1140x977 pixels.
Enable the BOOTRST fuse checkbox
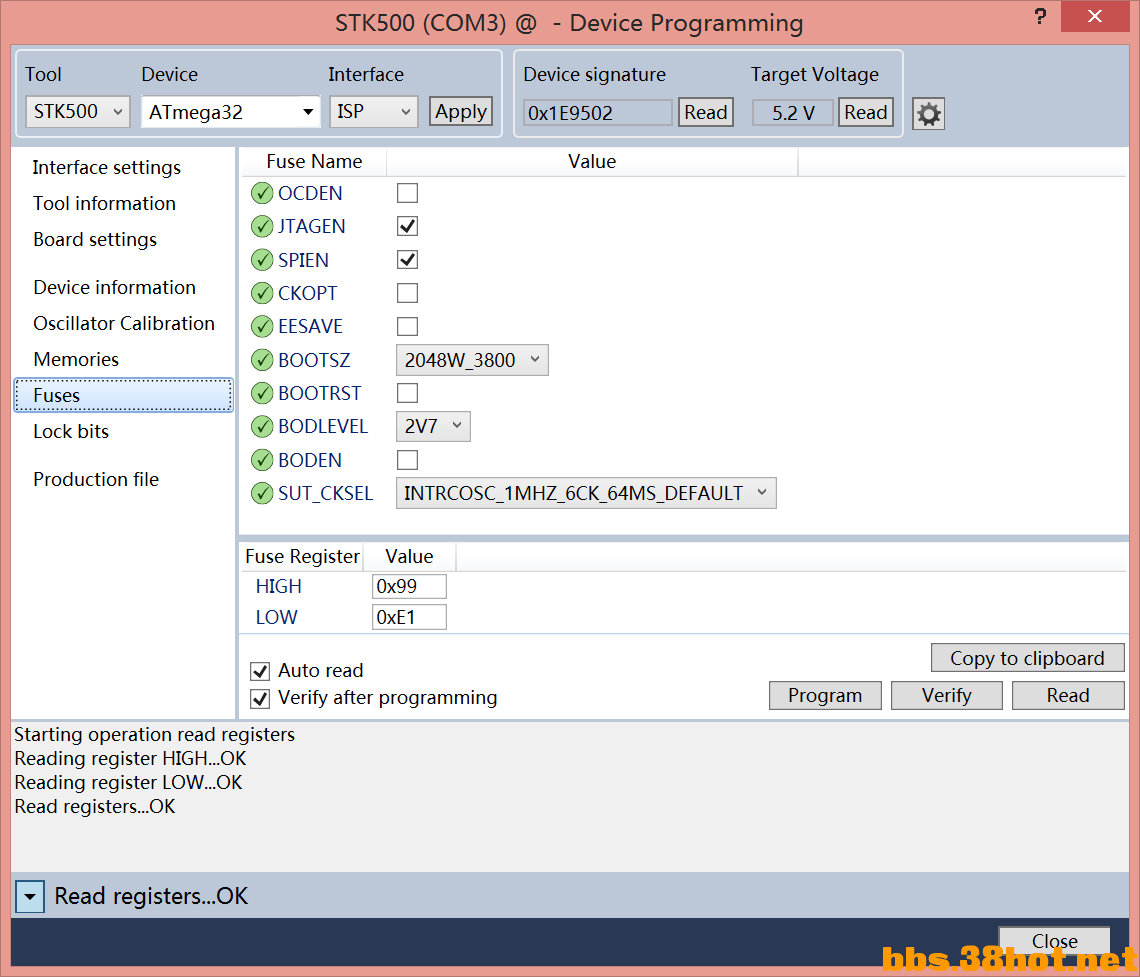click(x=407, y=393)
